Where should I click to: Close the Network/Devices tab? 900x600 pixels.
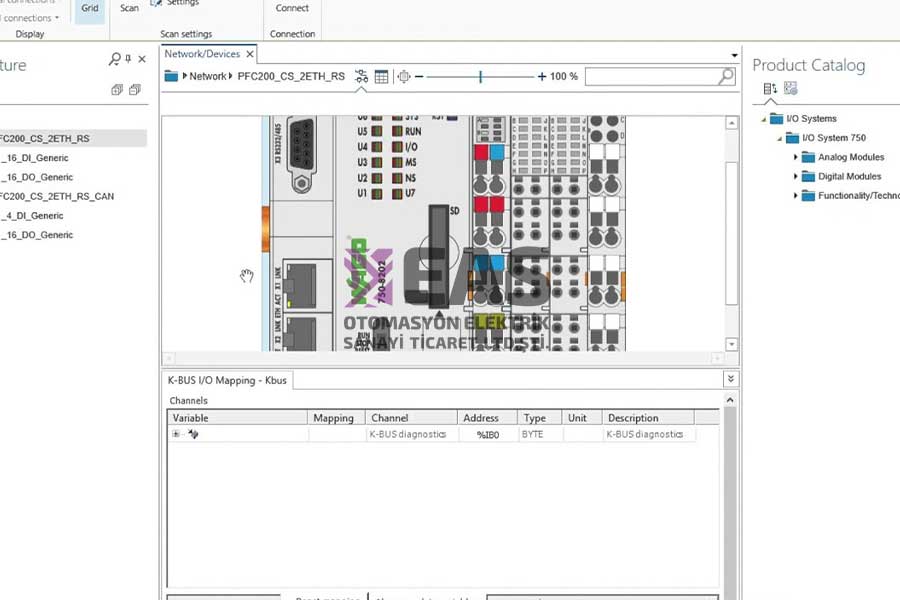click(x=250, y=54)
